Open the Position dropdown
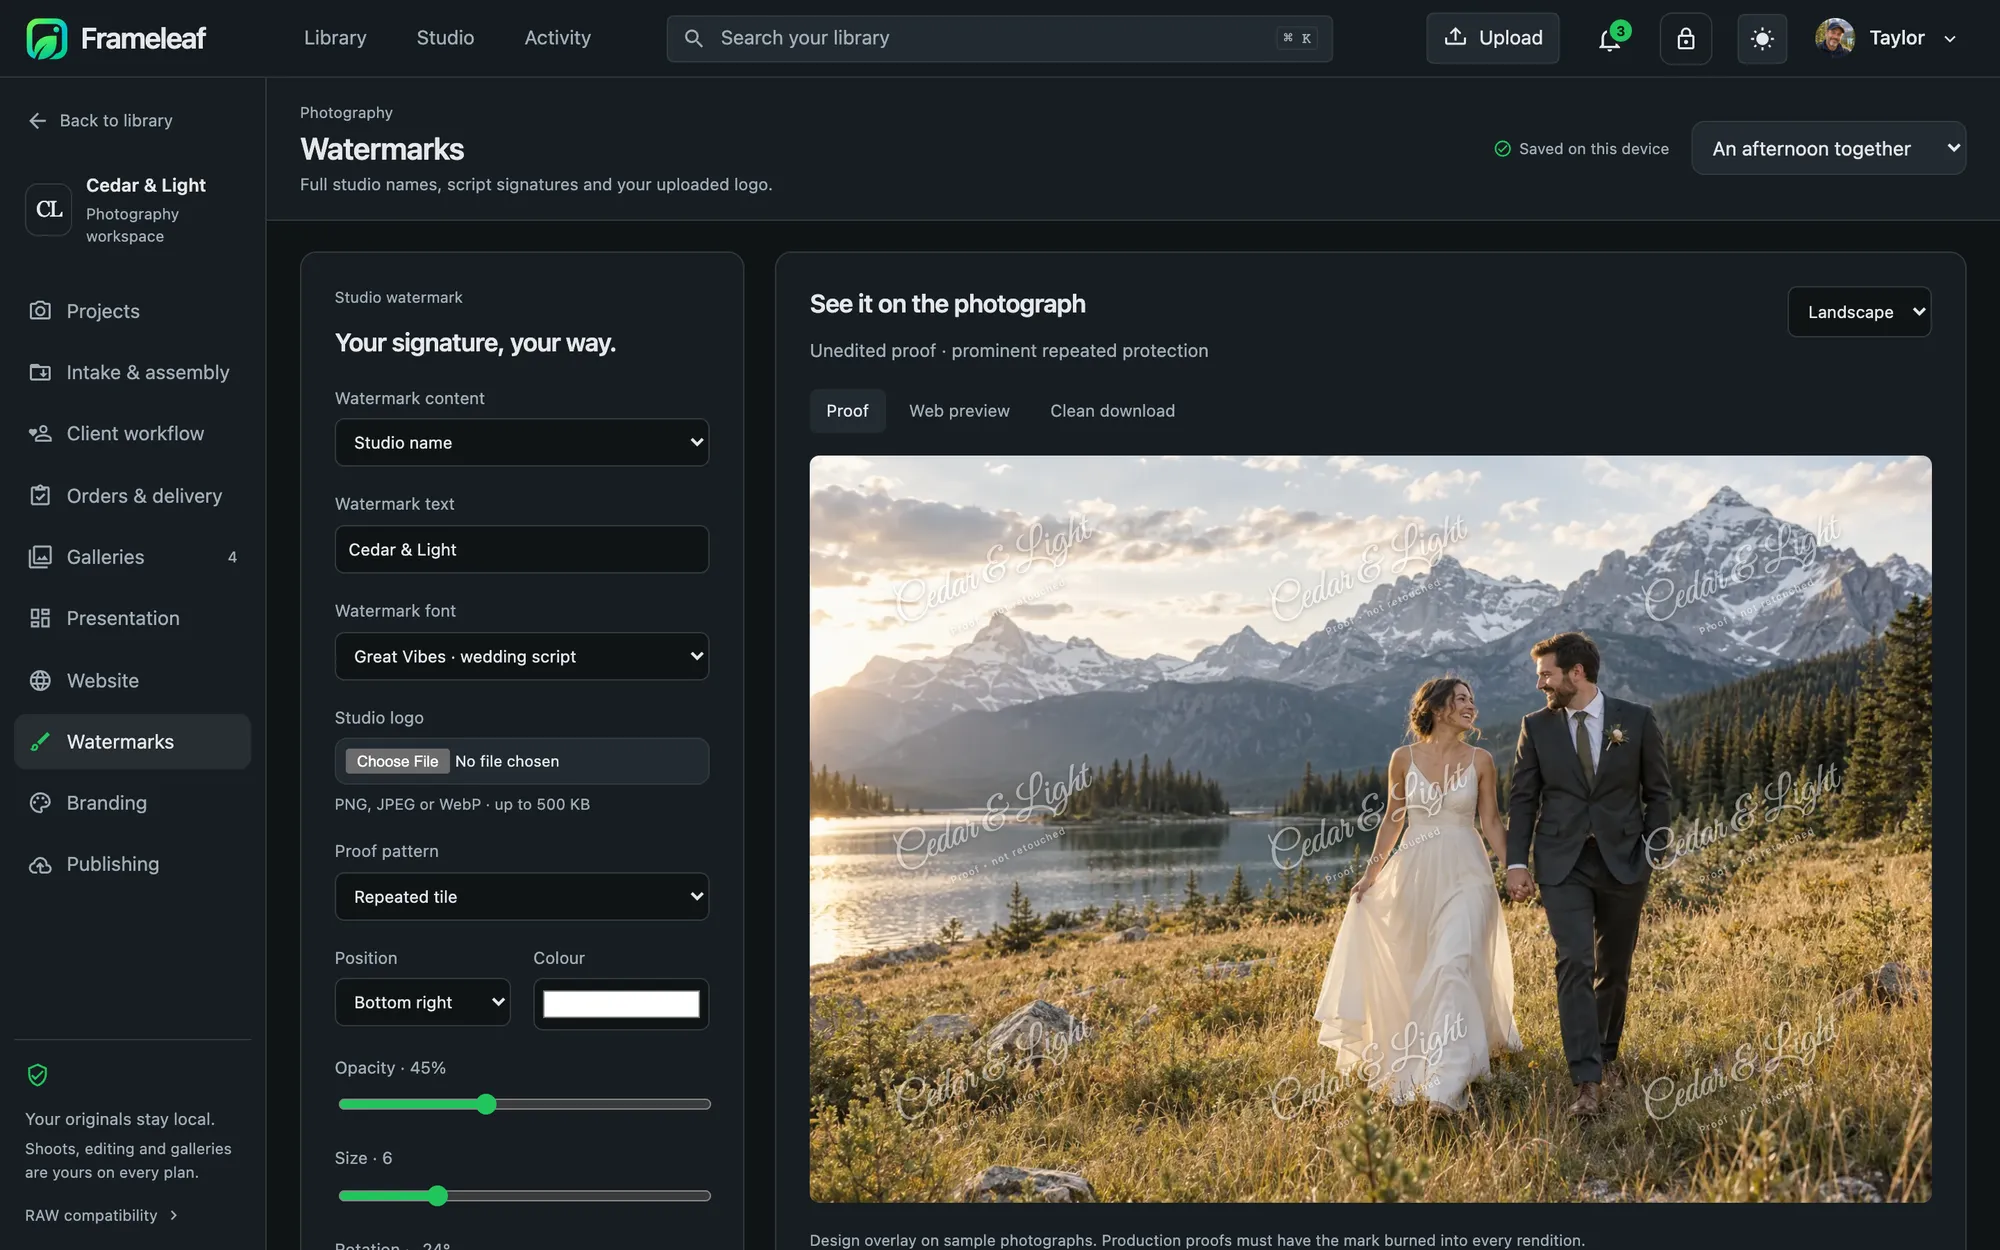Image resolution: width=2000 pixels, height=1250 pixels. 422,1002
